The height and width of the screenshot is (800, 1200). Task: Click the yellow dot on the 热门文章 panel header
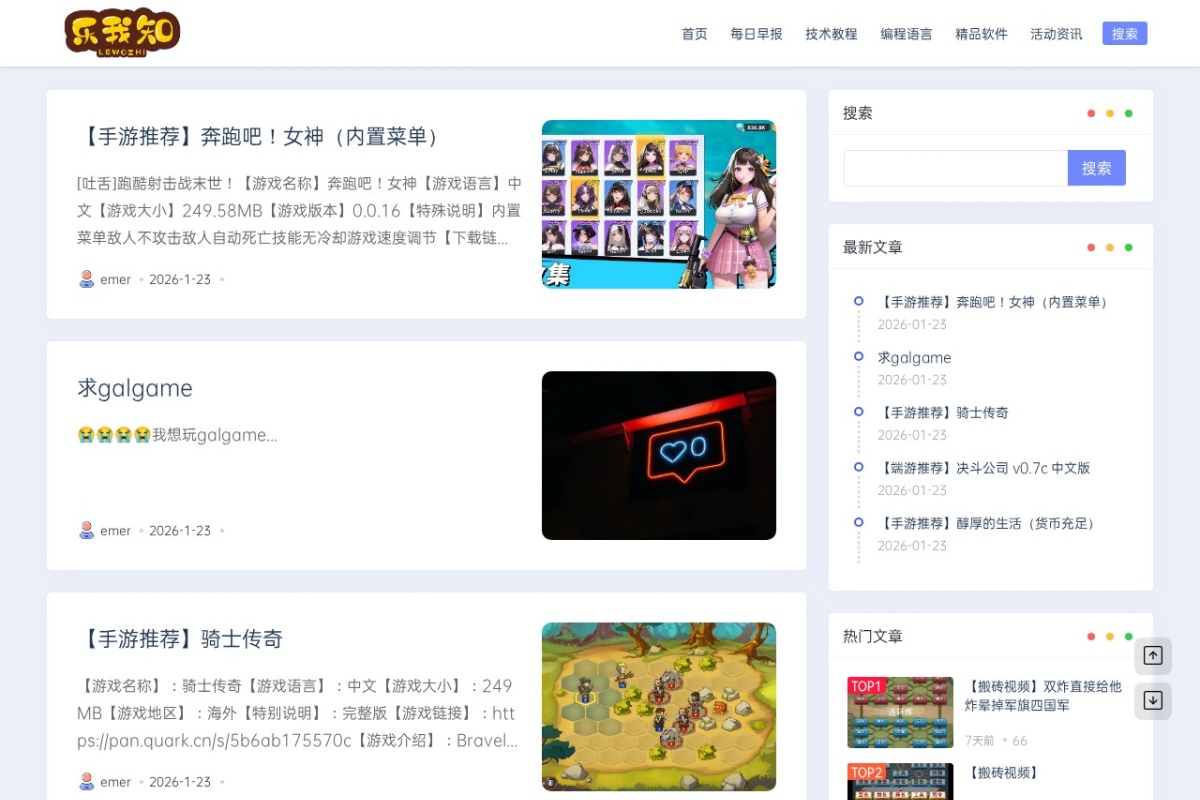[x=1110, y=636]
